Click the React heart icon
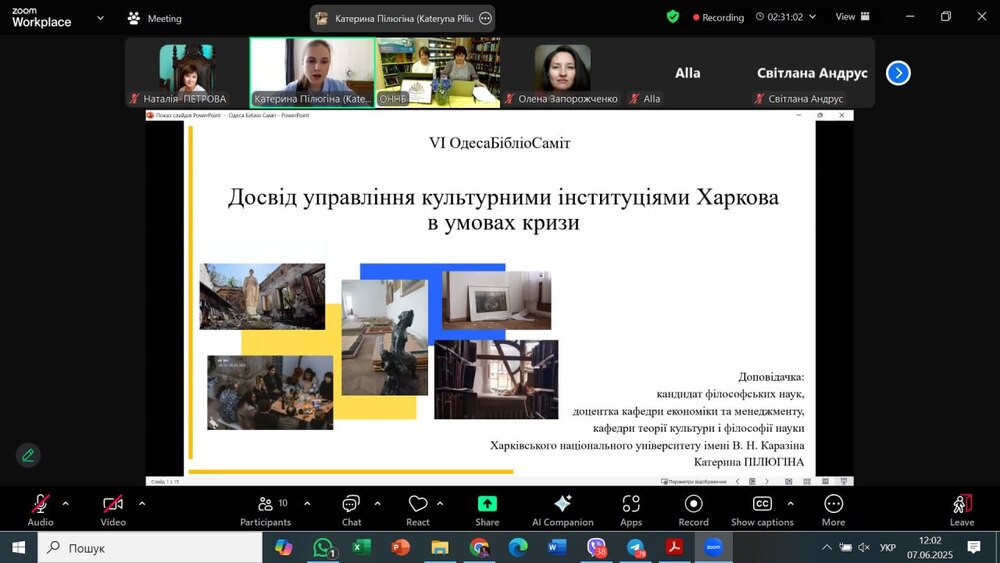The image size is (1000, 563). [418, 509]
